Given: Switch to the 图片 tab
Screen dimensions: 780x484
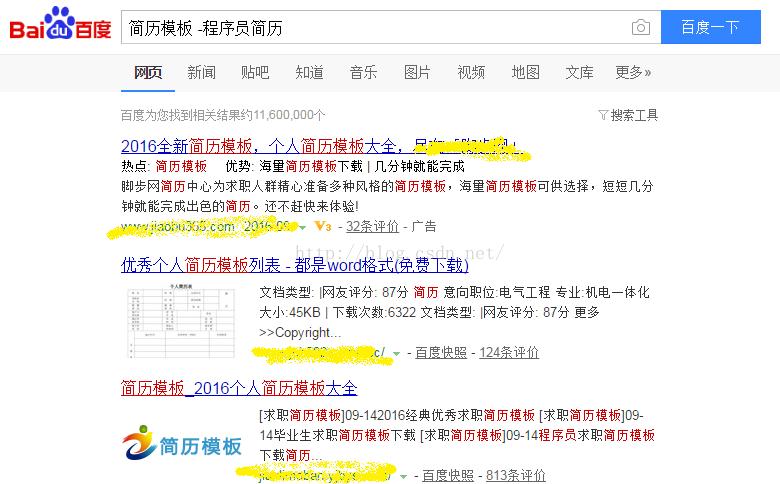Looking at the screenshot, I should pyautogui.click(x=417, y=73).
